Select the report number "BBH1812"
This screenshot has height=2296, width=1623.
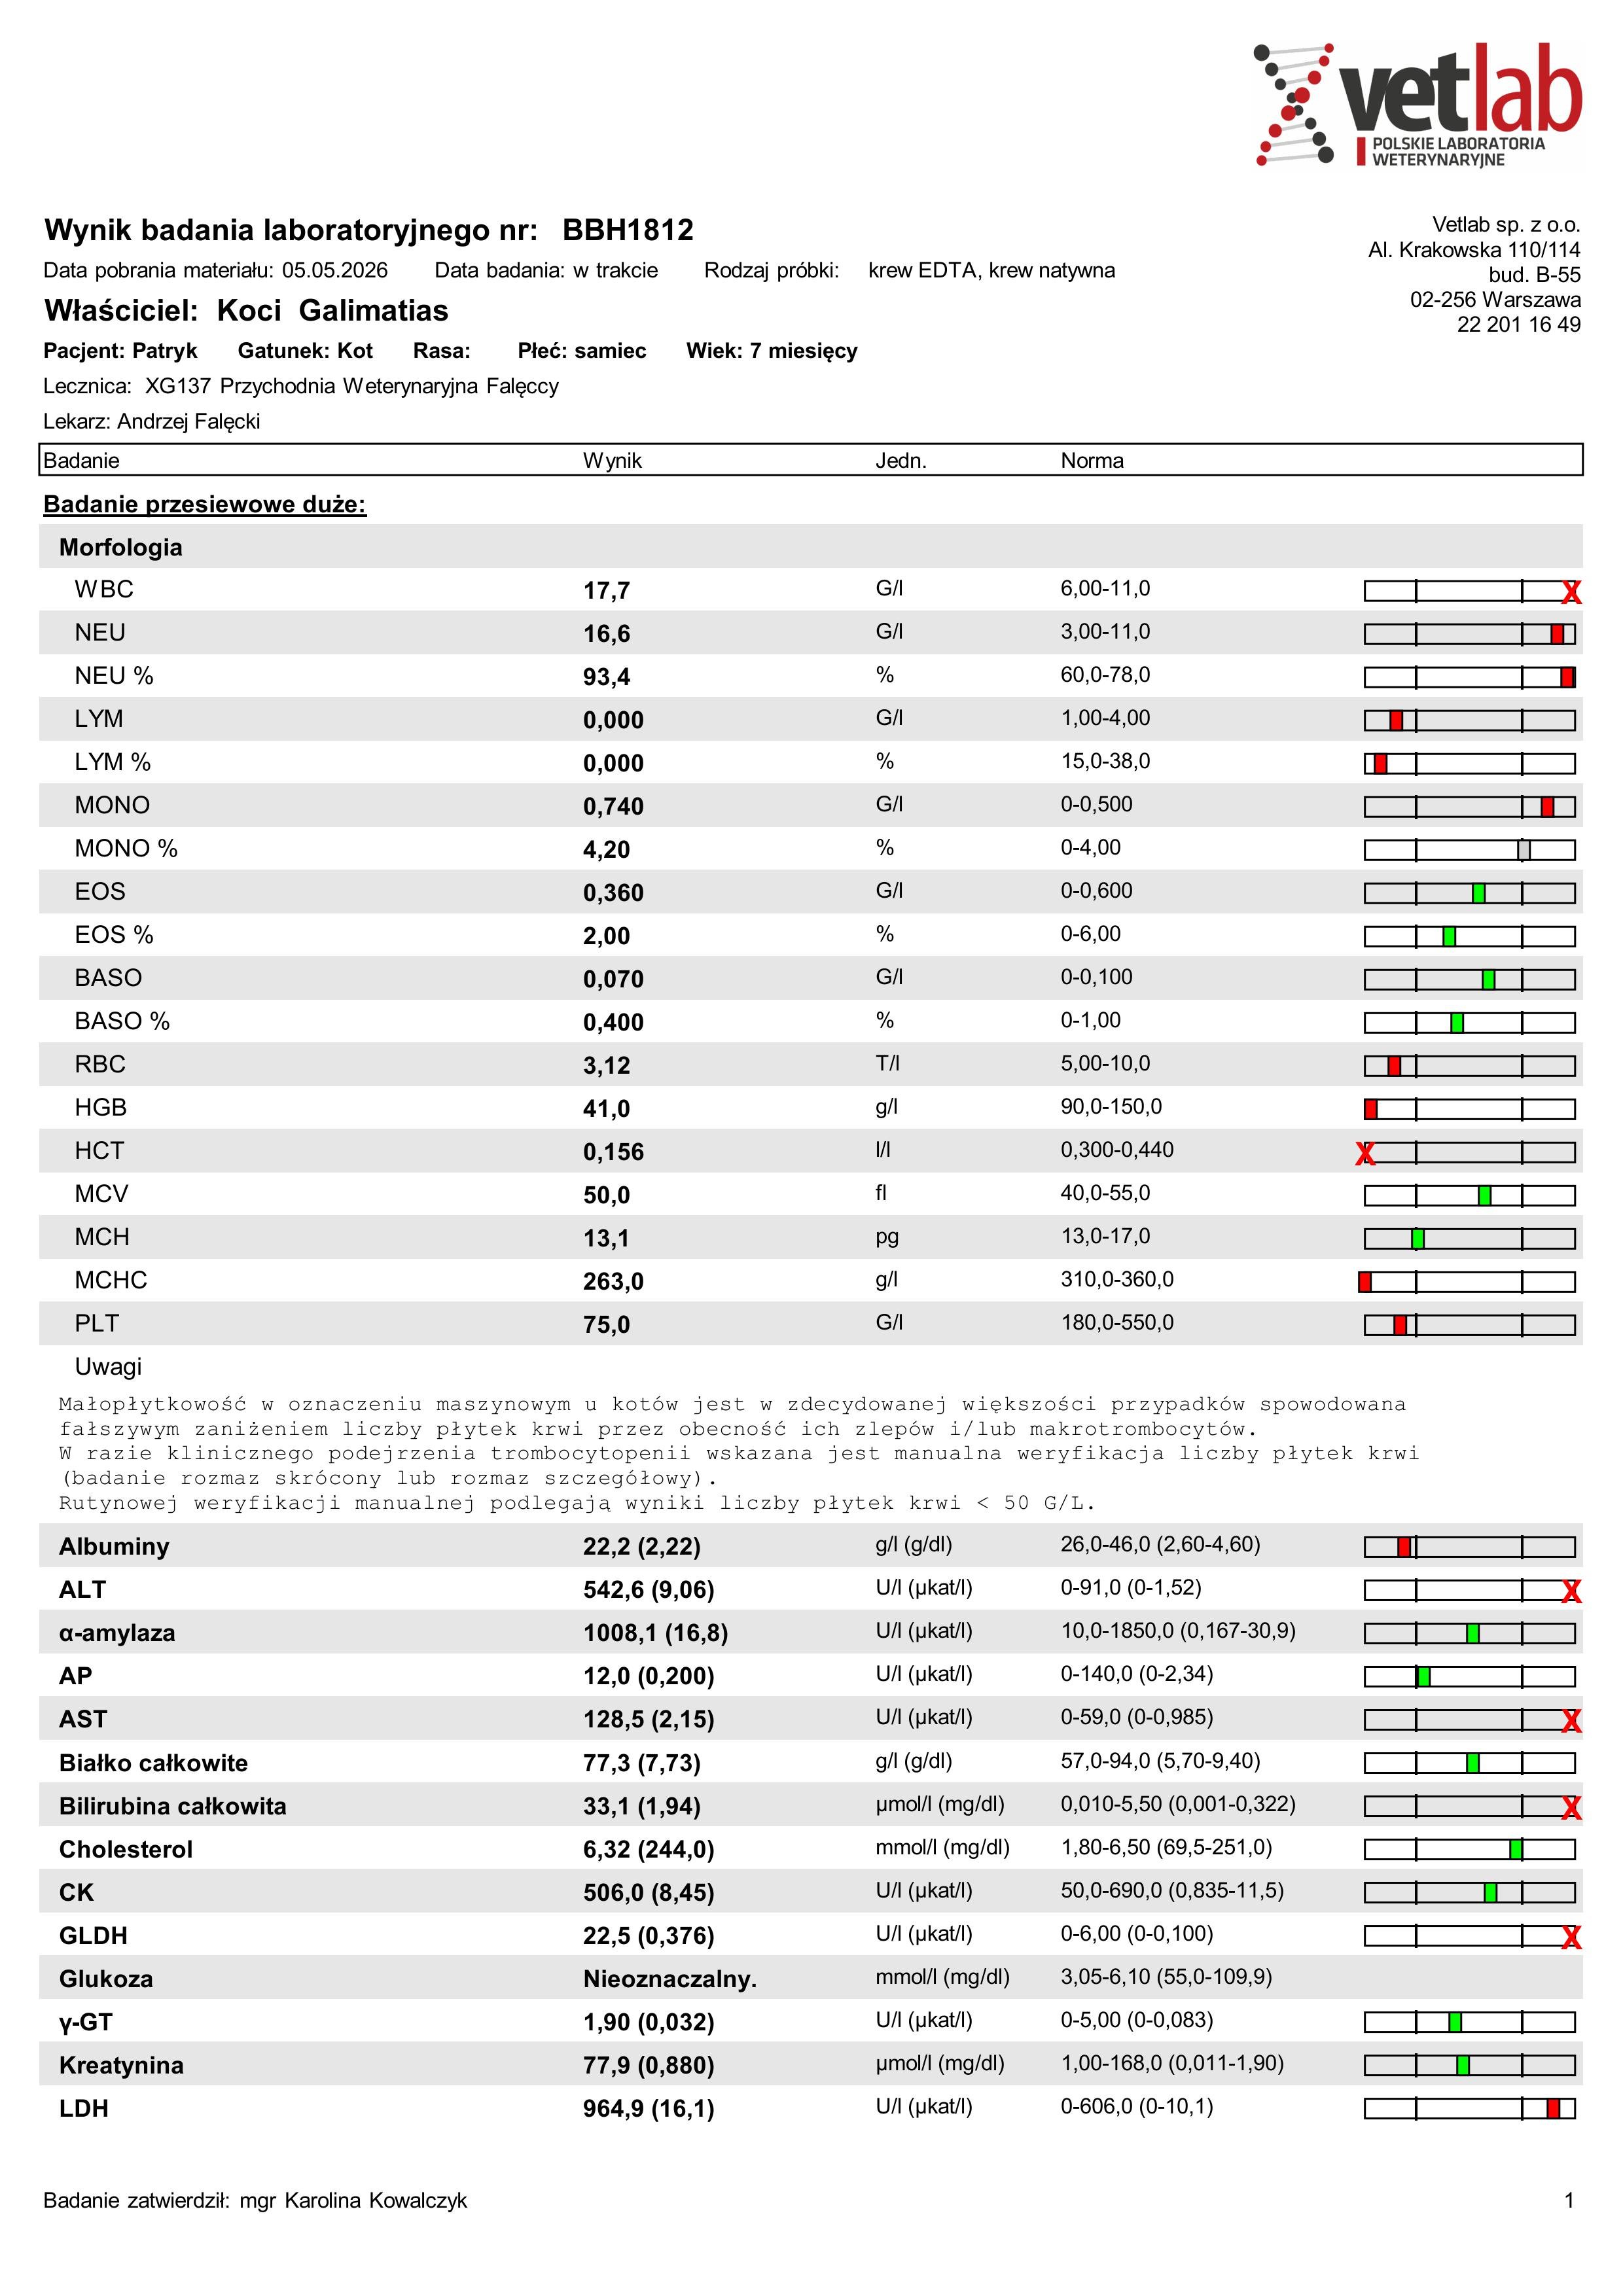pyautogui.click(x=628, y=230)
